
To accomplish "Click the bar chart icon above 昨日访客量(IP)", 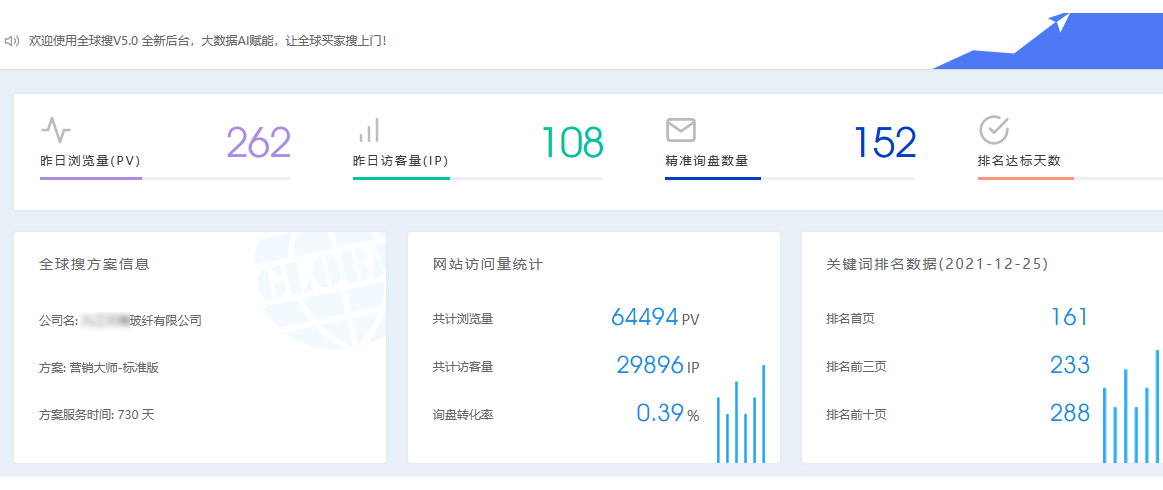I will pos(368,130).
